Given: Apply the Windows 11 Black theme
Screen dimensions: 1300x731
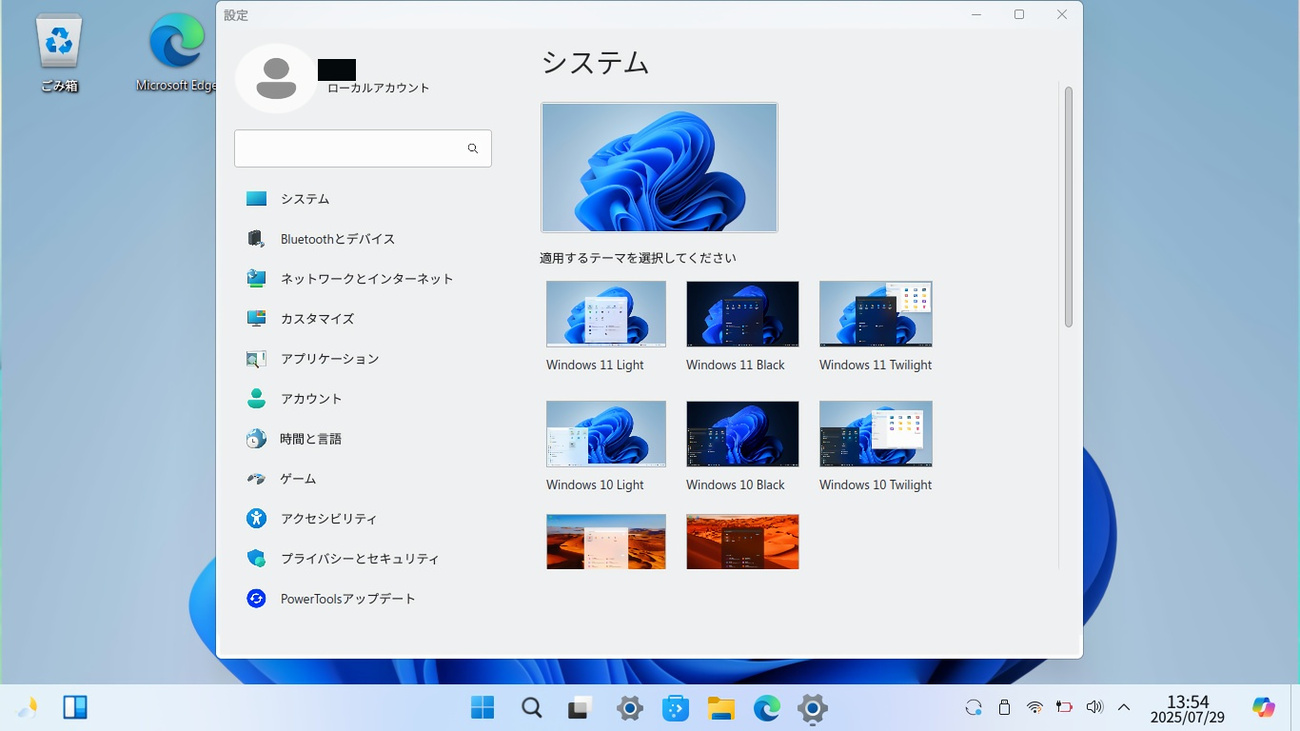Looking at the screenshot, I should pos(742,327).
